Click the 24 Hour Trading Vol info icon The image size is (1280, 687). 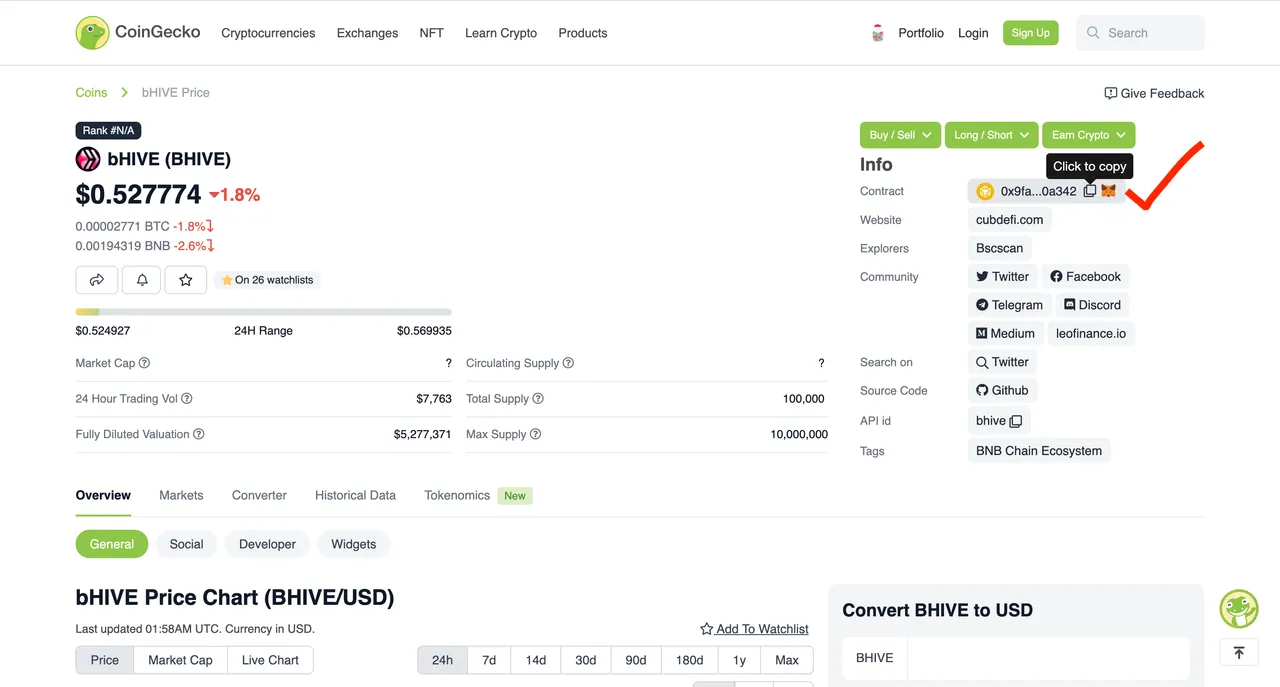pos(187,398)
